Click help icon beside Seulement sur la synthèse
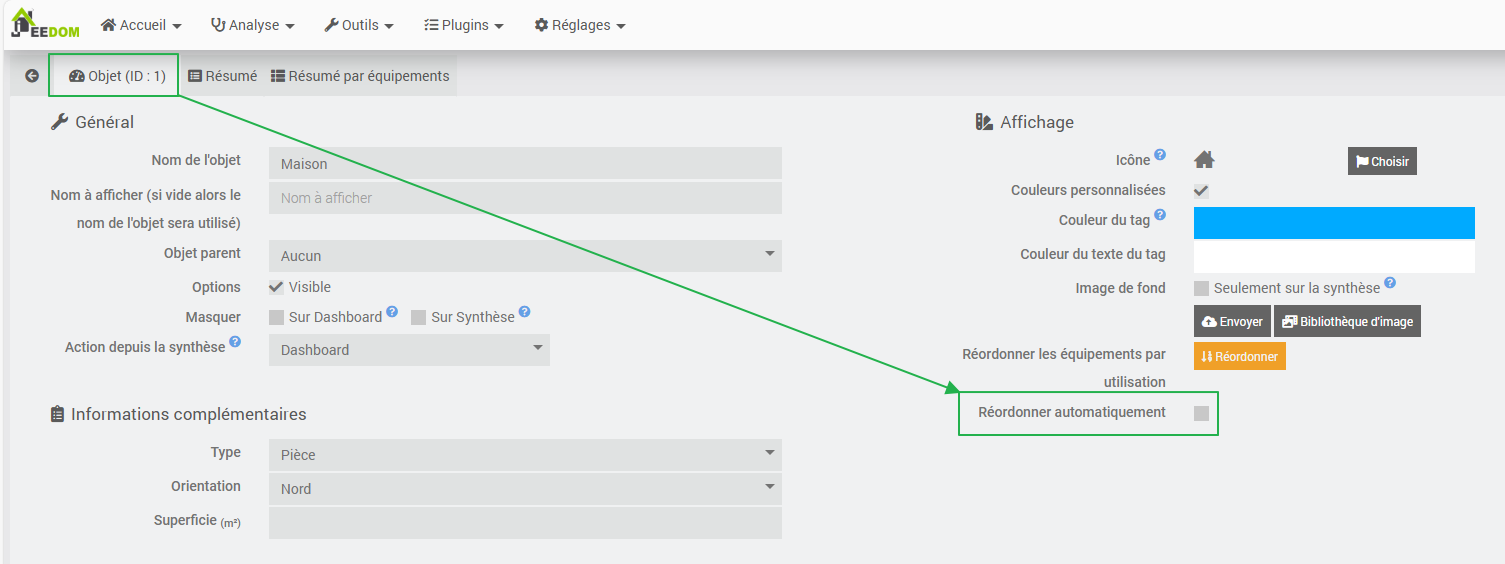The image size is (1505, 564). tap(1390, 284)
